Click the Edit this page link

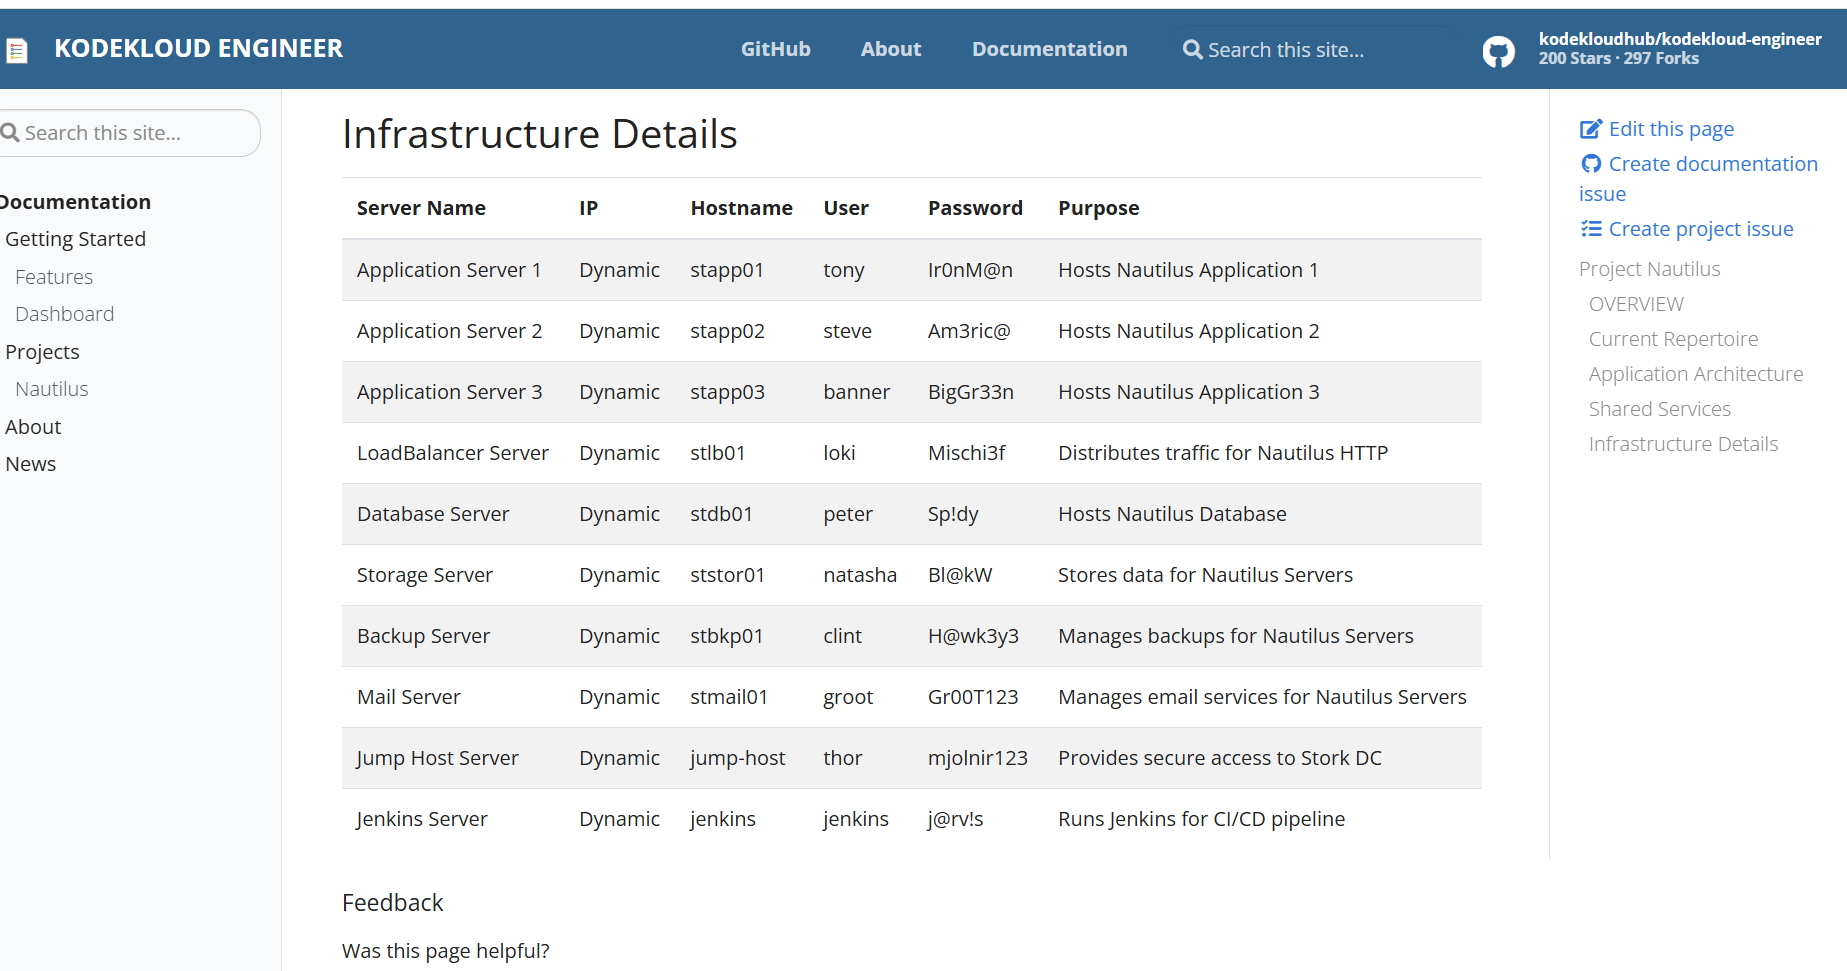coord(1671,129)
